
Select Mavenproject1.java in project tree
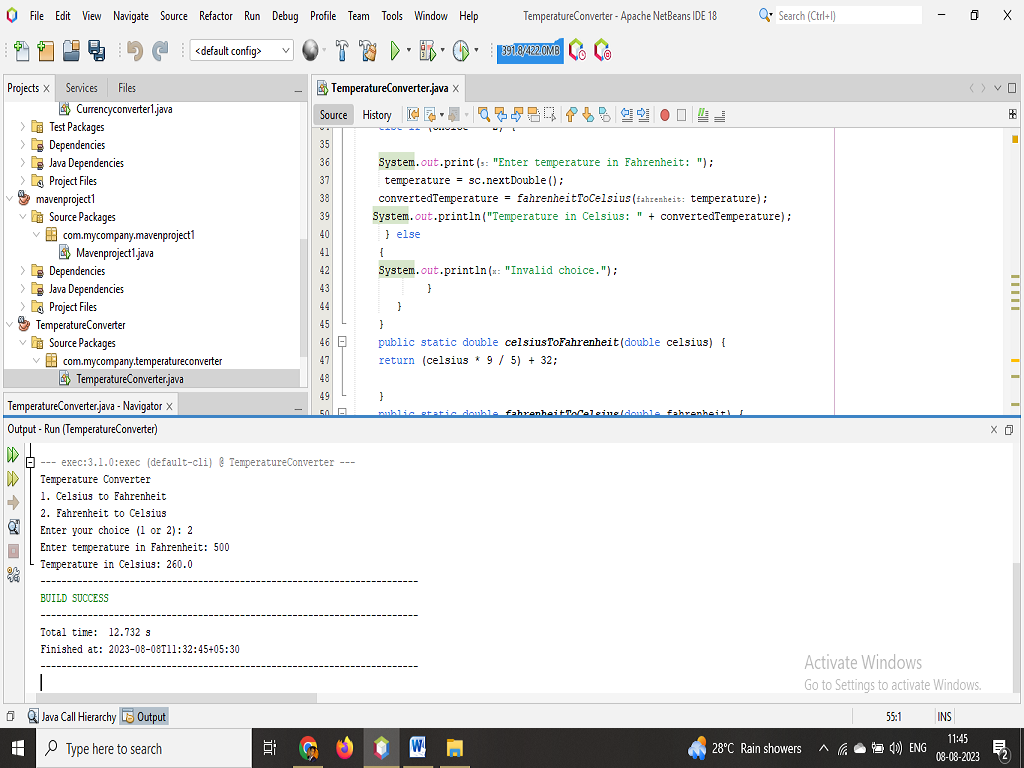coord(115,253)
